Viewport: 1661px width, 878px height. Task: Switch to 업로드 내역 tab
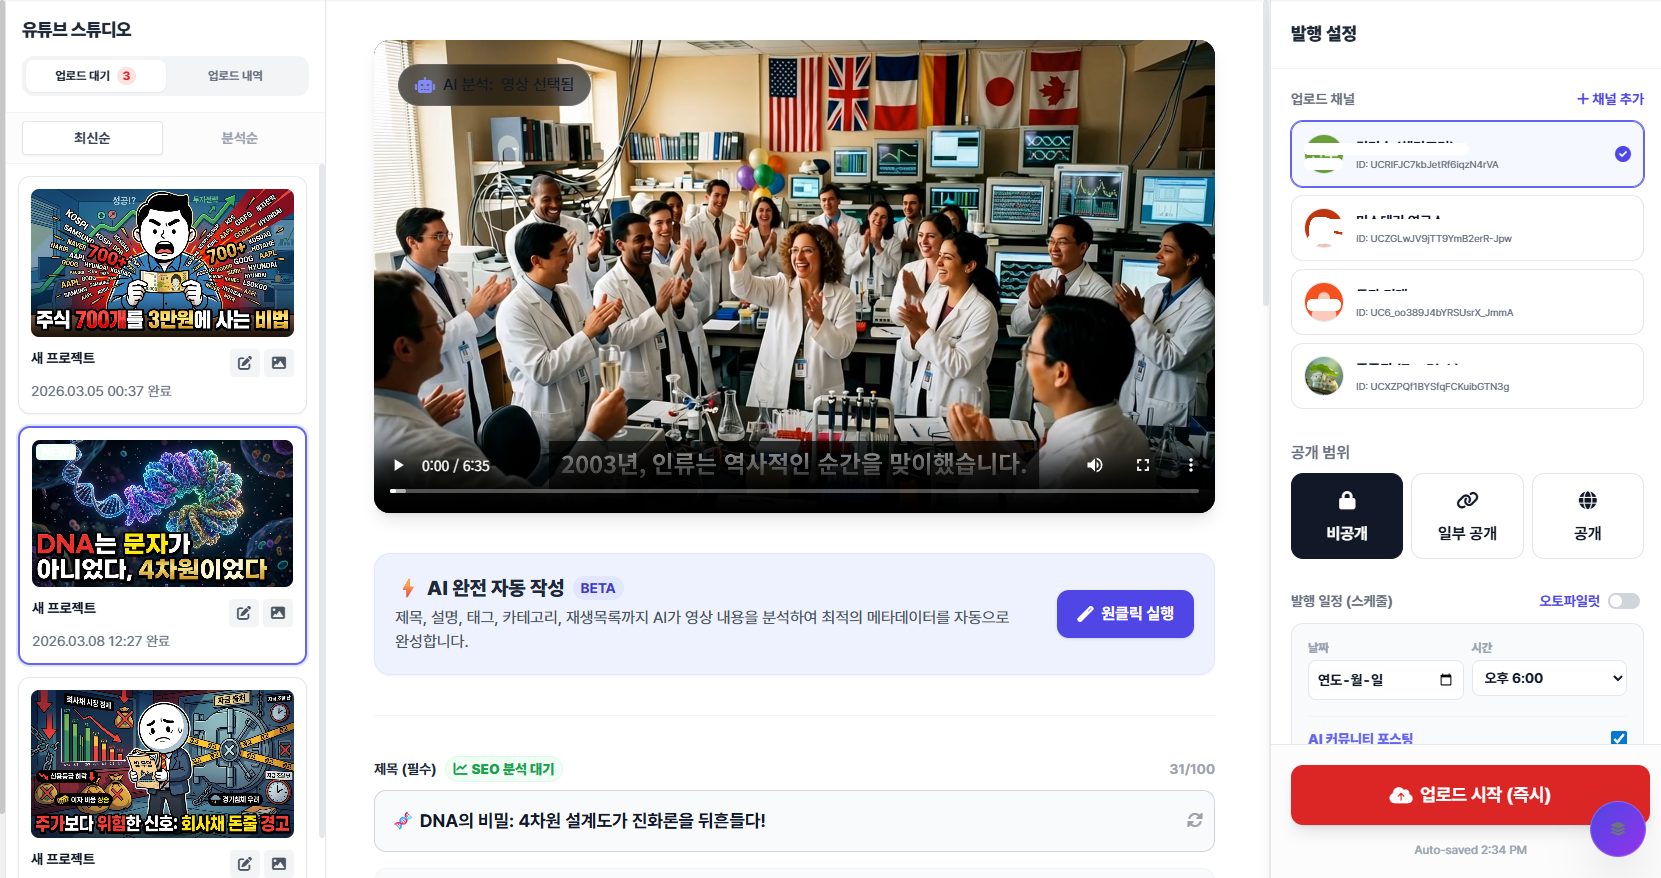[235, 76]
